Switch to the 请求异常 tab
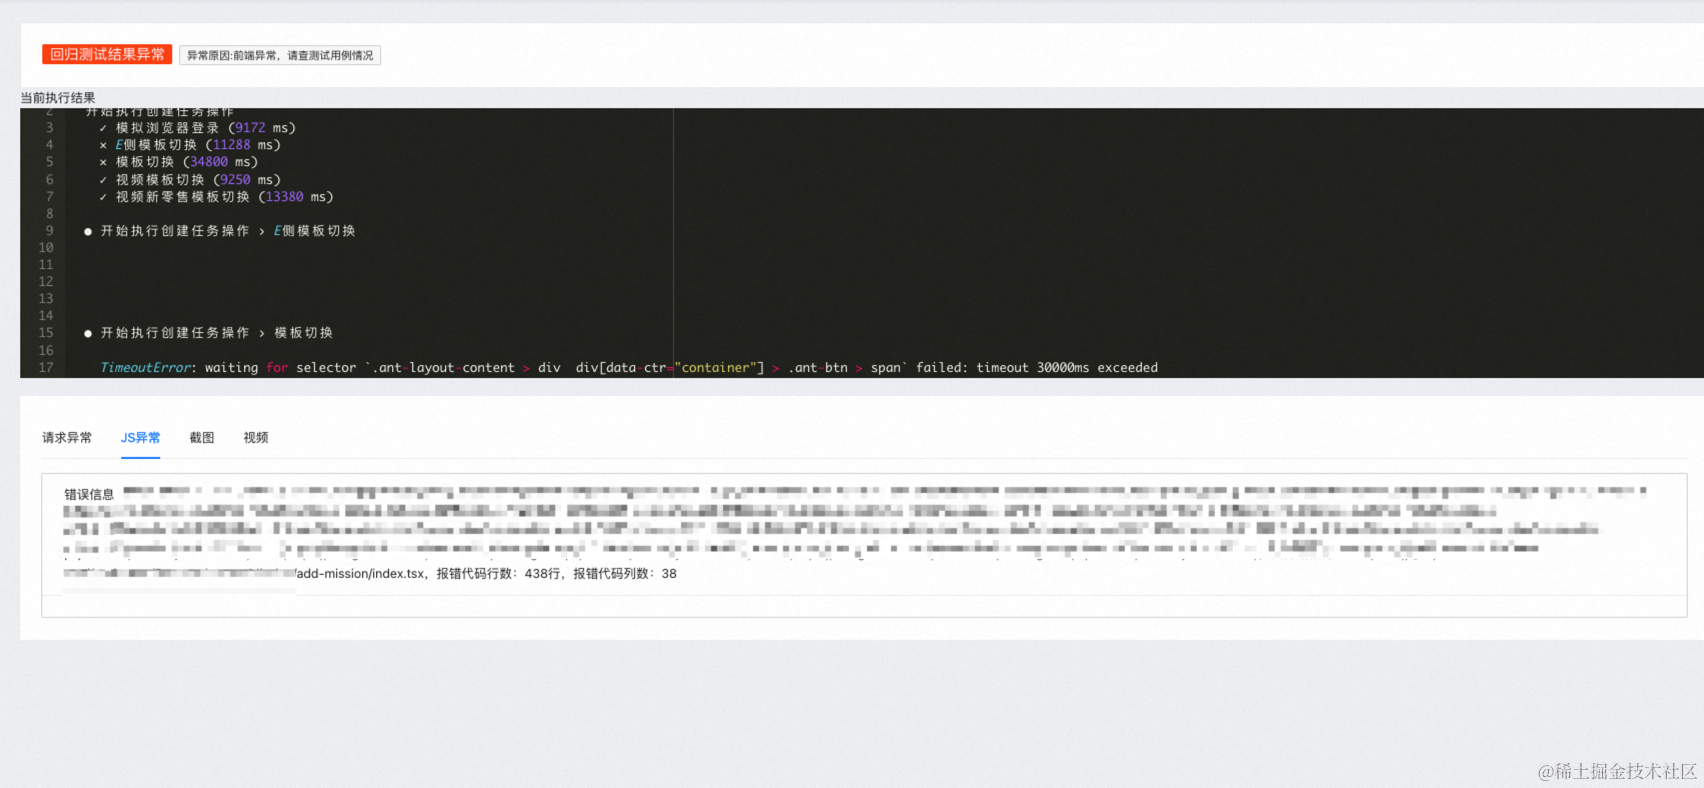This screenshot has width=1704, height=788. [67, 438]
